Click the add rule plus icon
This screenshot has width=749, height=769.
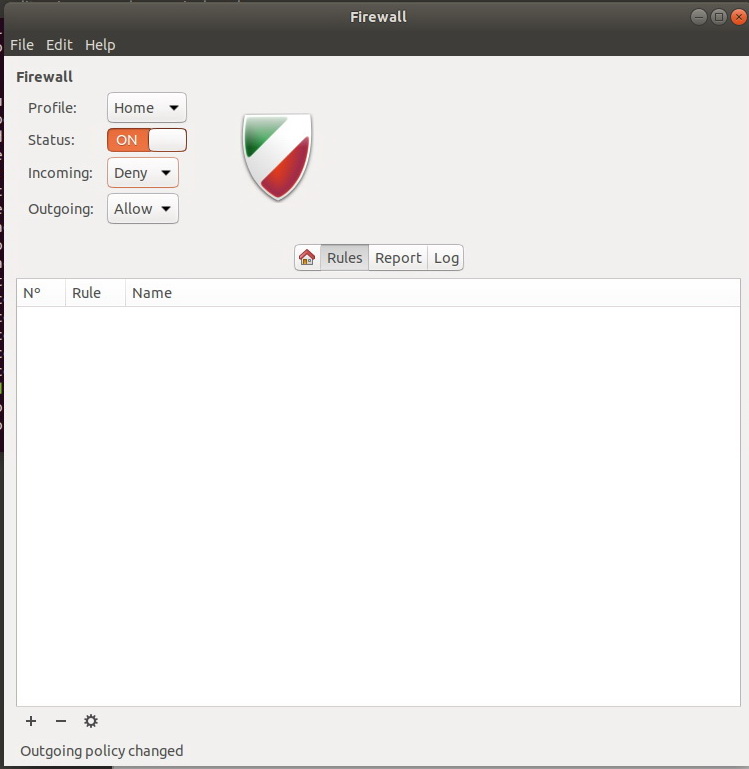point(31,721)
